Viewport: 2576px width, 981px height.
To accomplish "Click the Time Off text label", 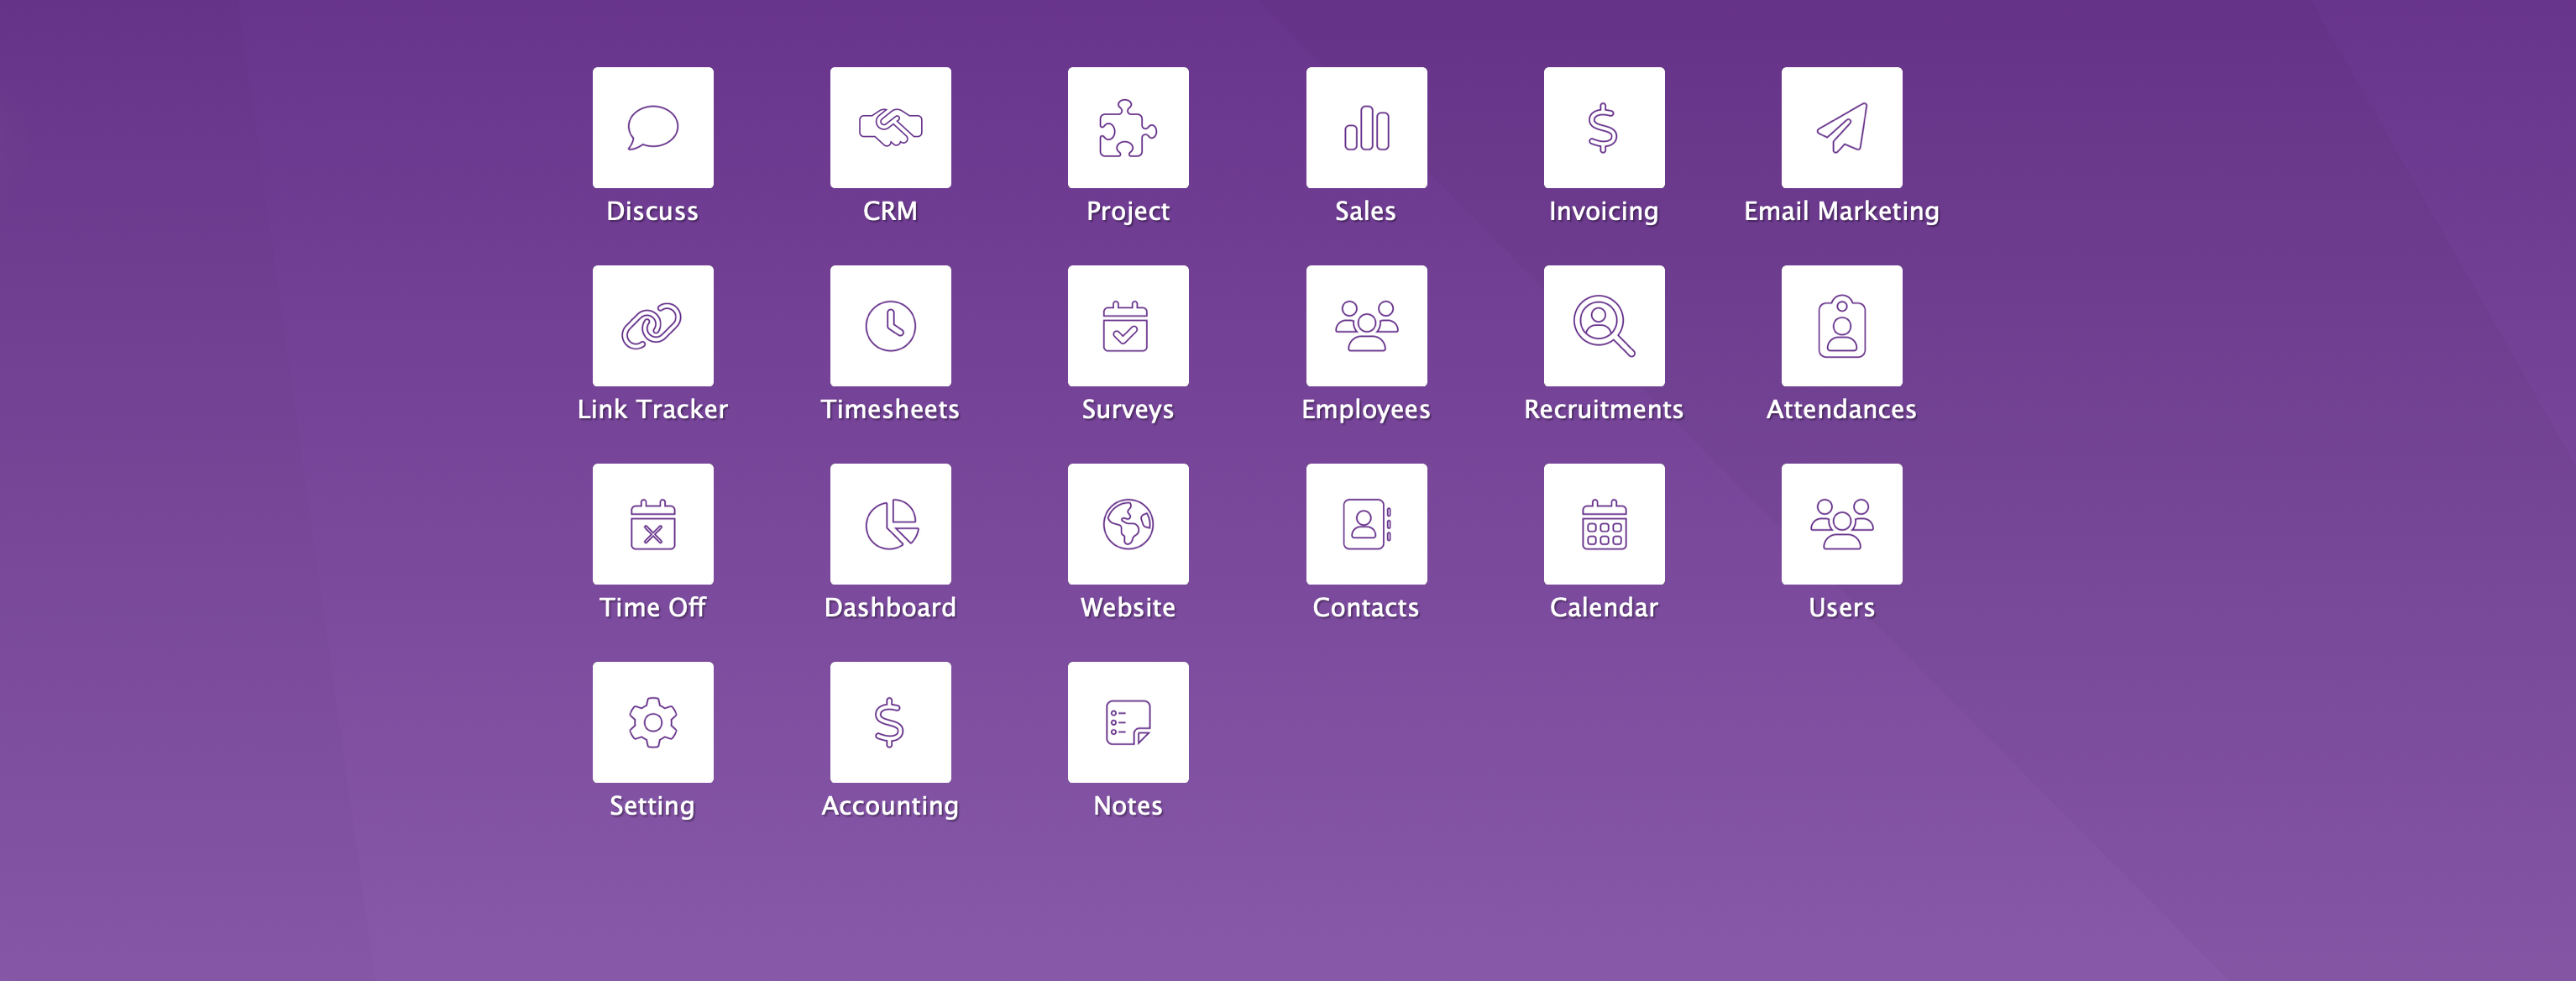I will 652,607.
